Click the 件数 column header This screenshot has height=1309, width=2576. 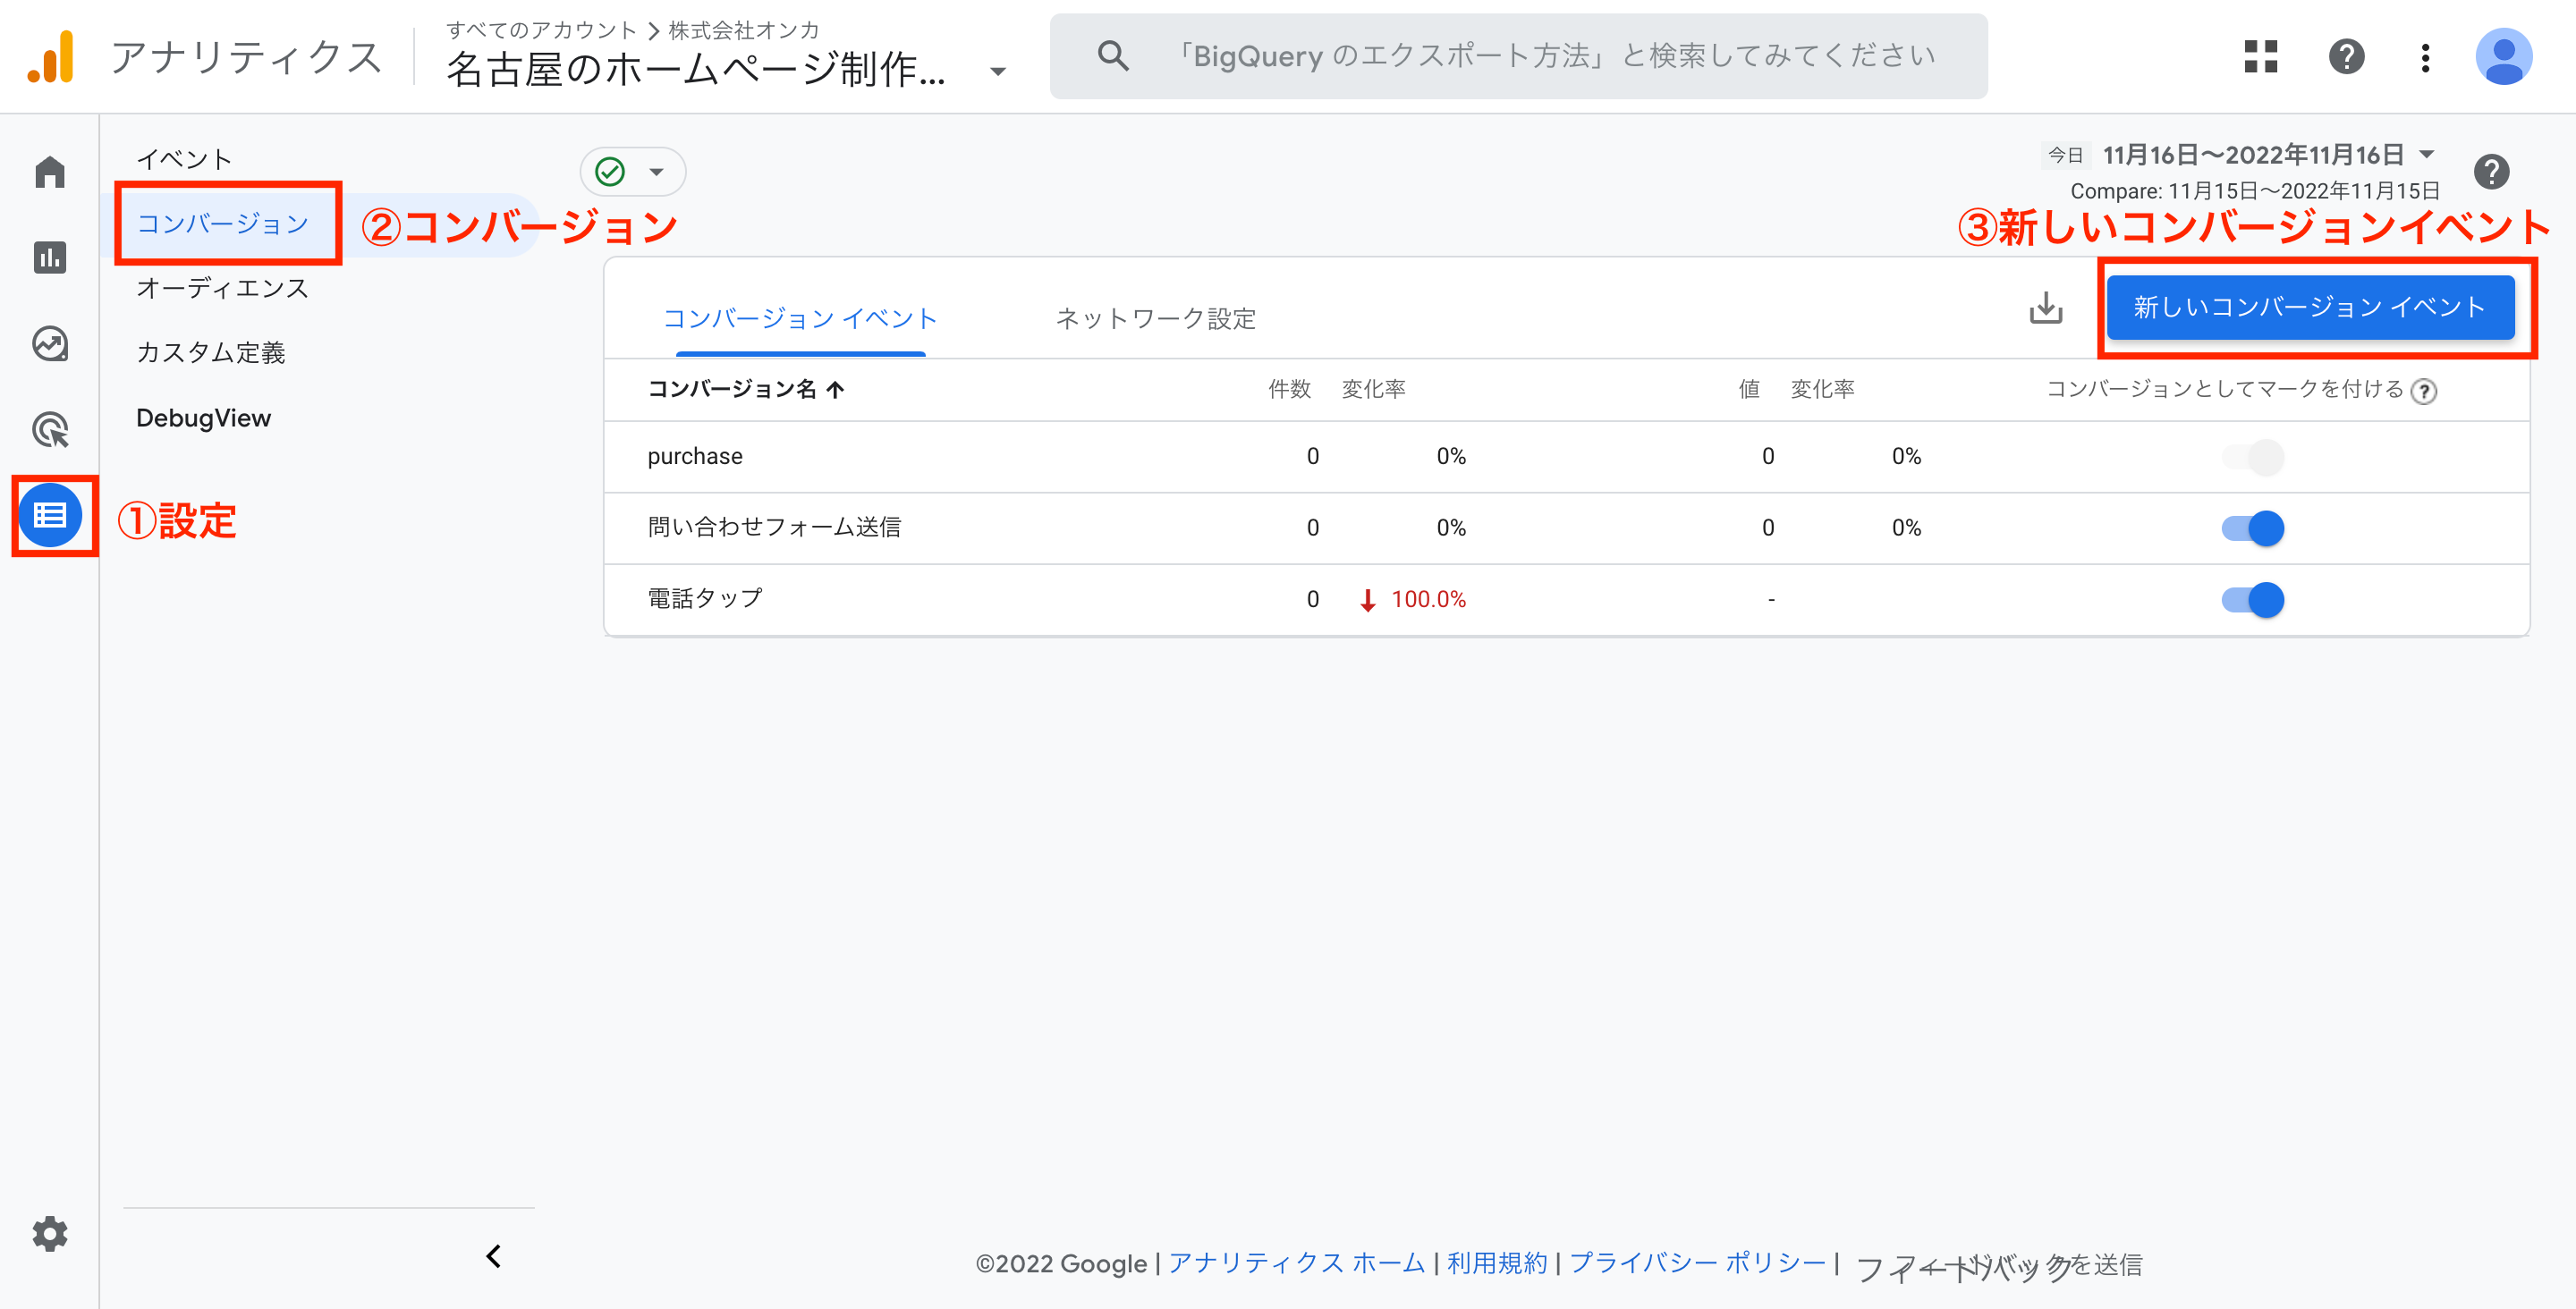coord(1289,389)
